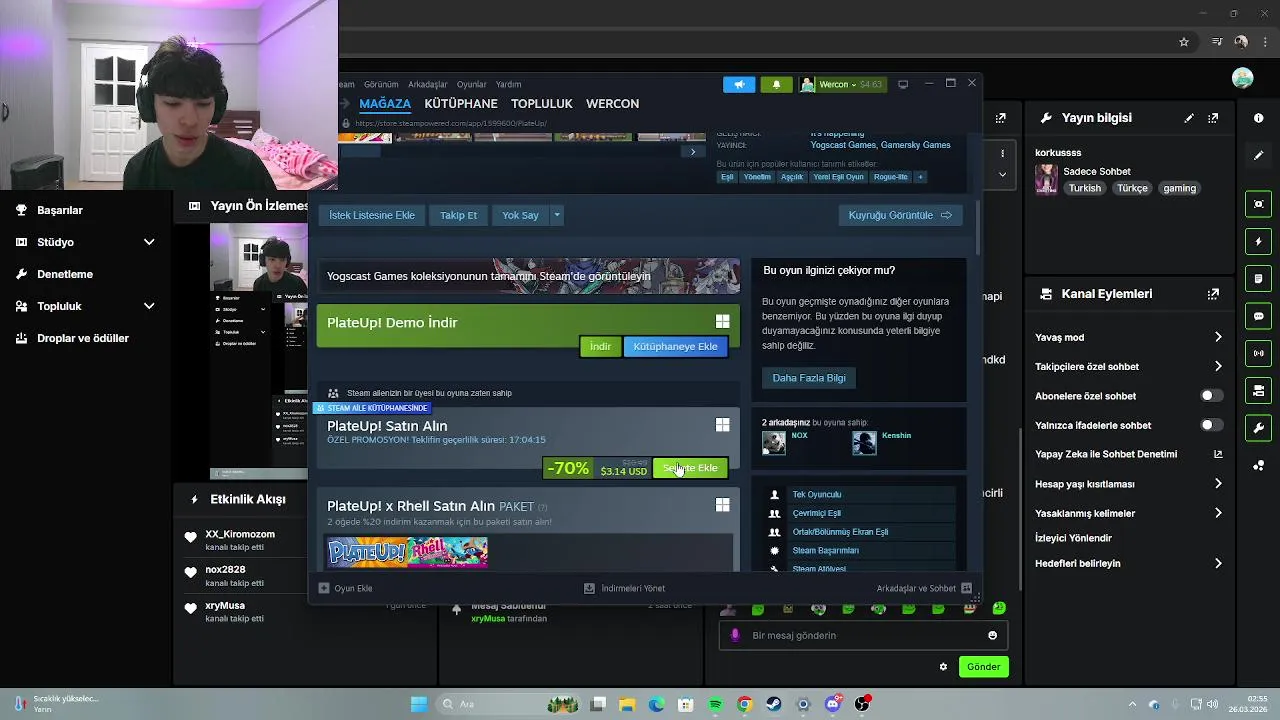The image size is (1280, 720).
Task: Click the plus tag button after Rogue-lite
Action: [920, 177]
